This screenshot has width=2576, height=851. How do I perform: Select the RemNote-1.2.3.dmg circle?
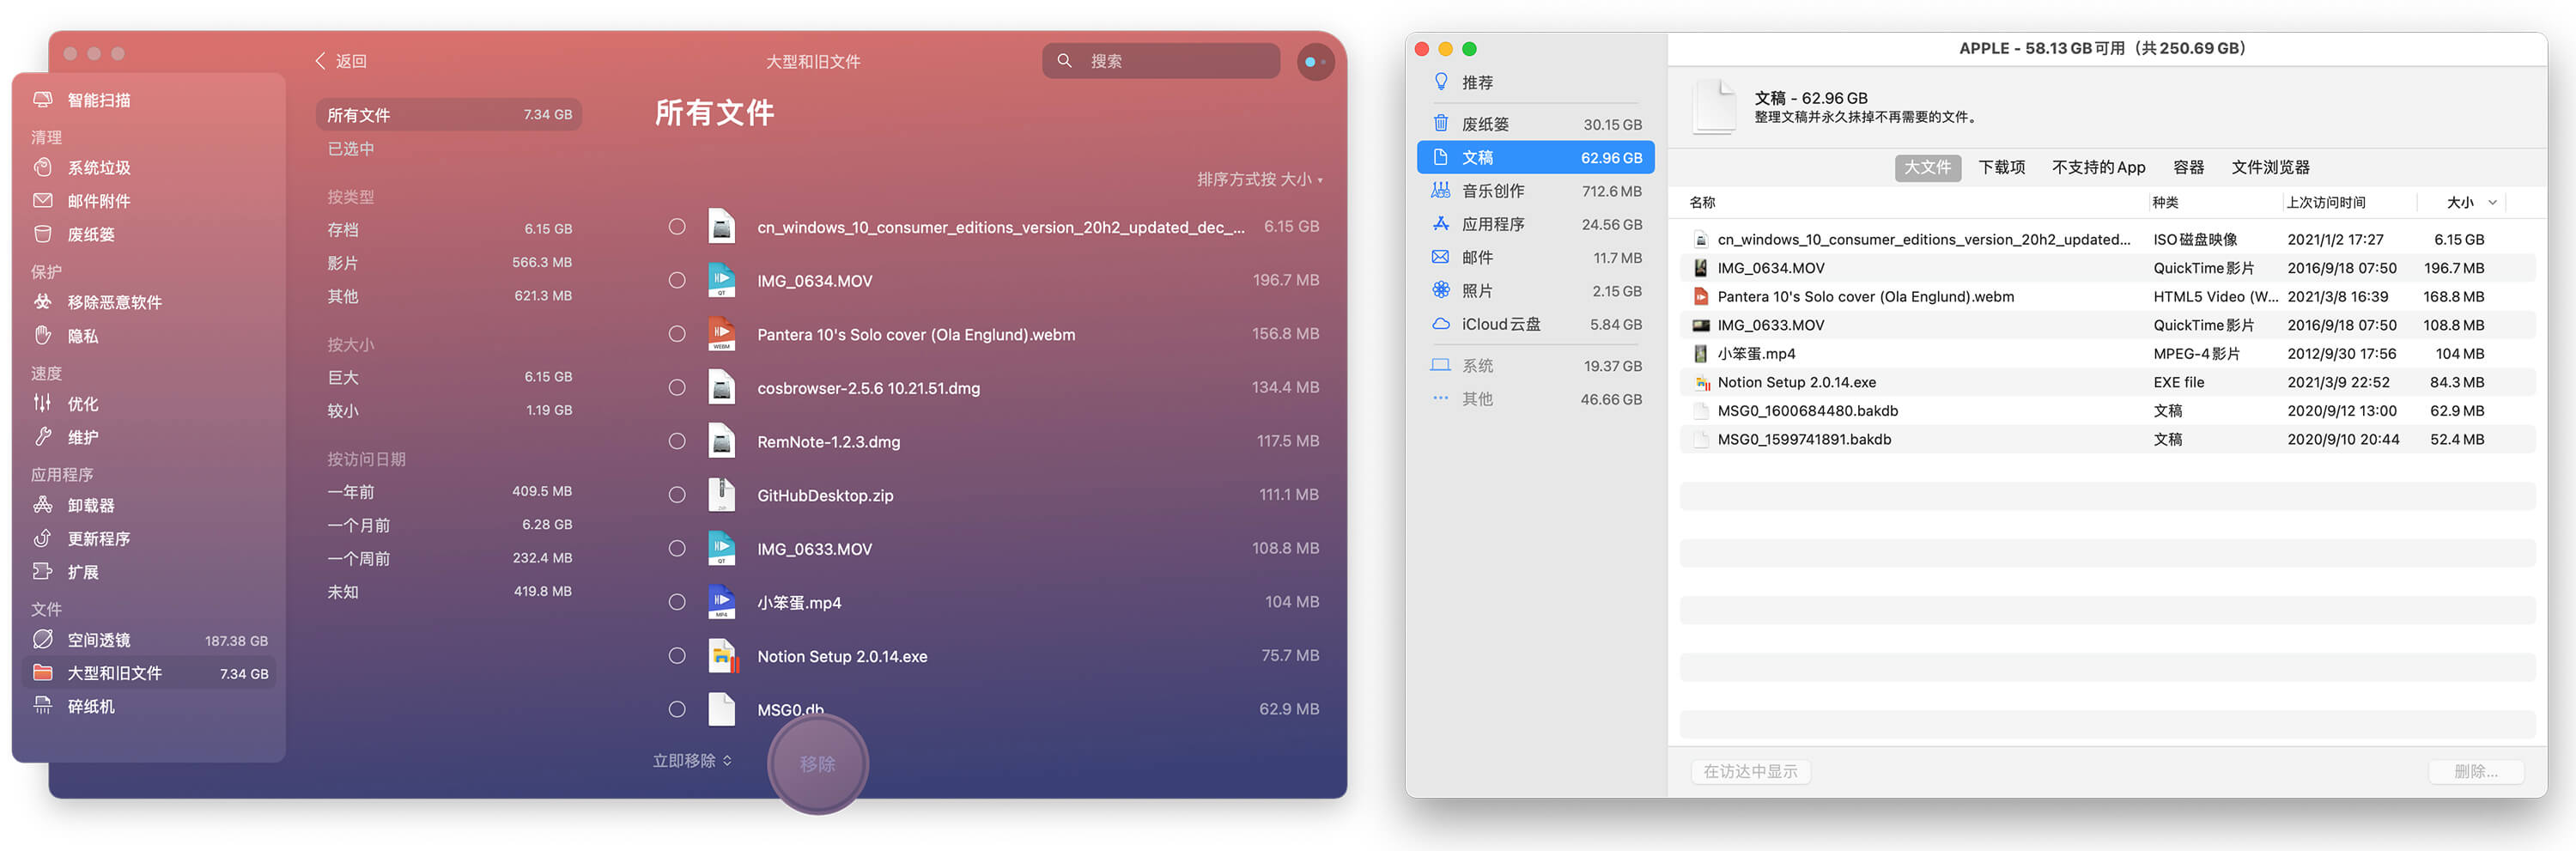[x=677, y=441]
